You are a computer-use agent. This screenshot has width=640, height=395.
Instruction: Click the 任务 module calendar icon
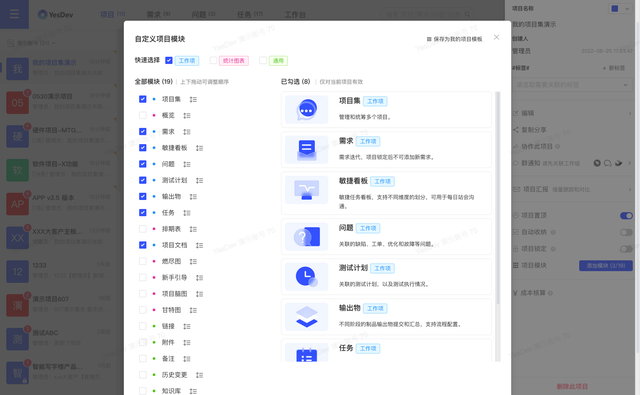[307, 354]
